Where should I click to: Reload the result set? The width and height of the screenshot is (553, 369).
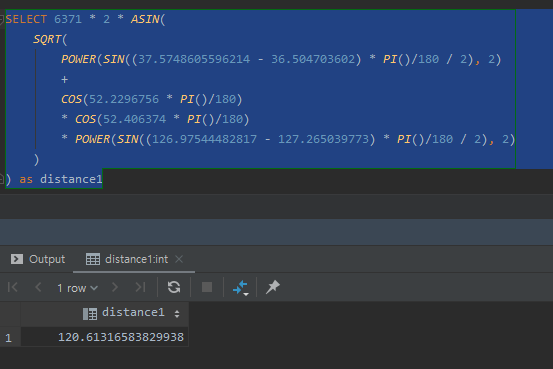click(x=174, y=287)
